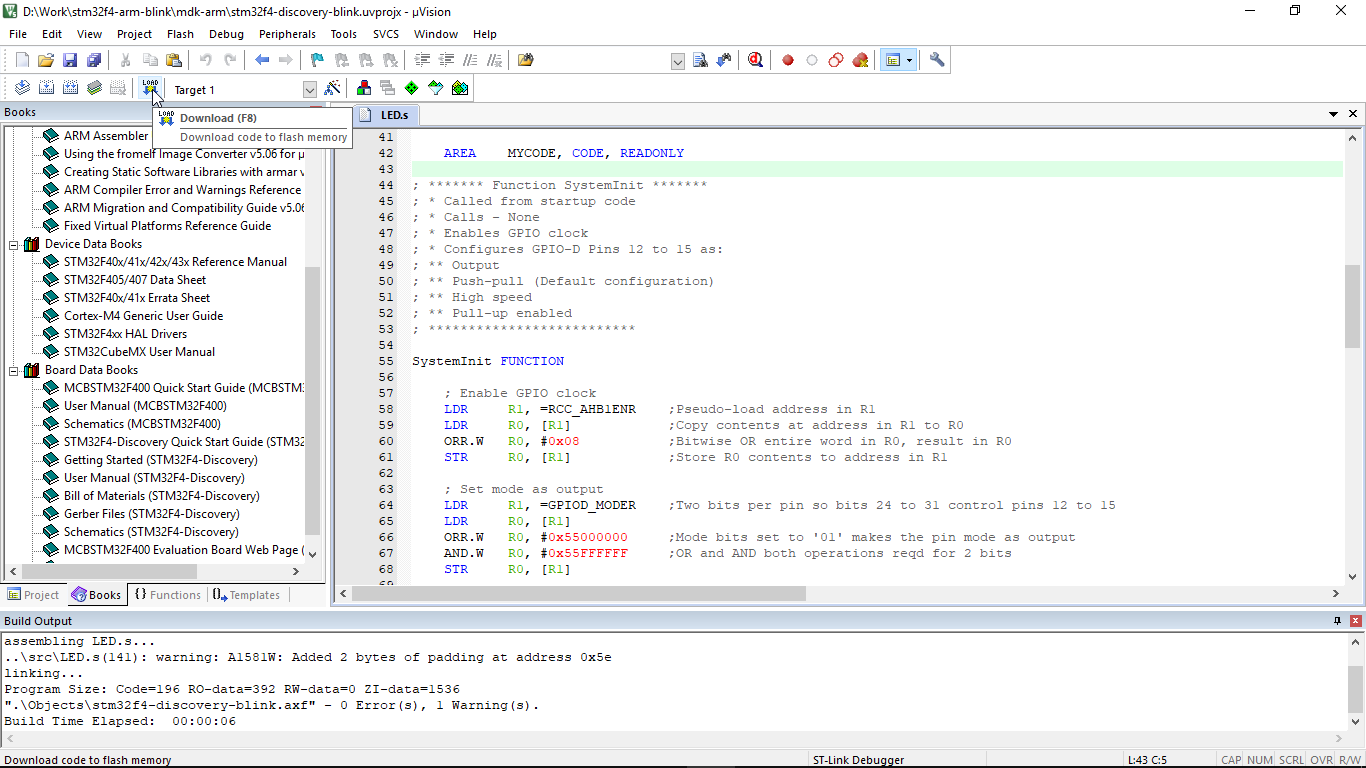Click the Save All icon
Viewport: 1366px width, 768px height.
pyautogui.click(x=94, y=60)
